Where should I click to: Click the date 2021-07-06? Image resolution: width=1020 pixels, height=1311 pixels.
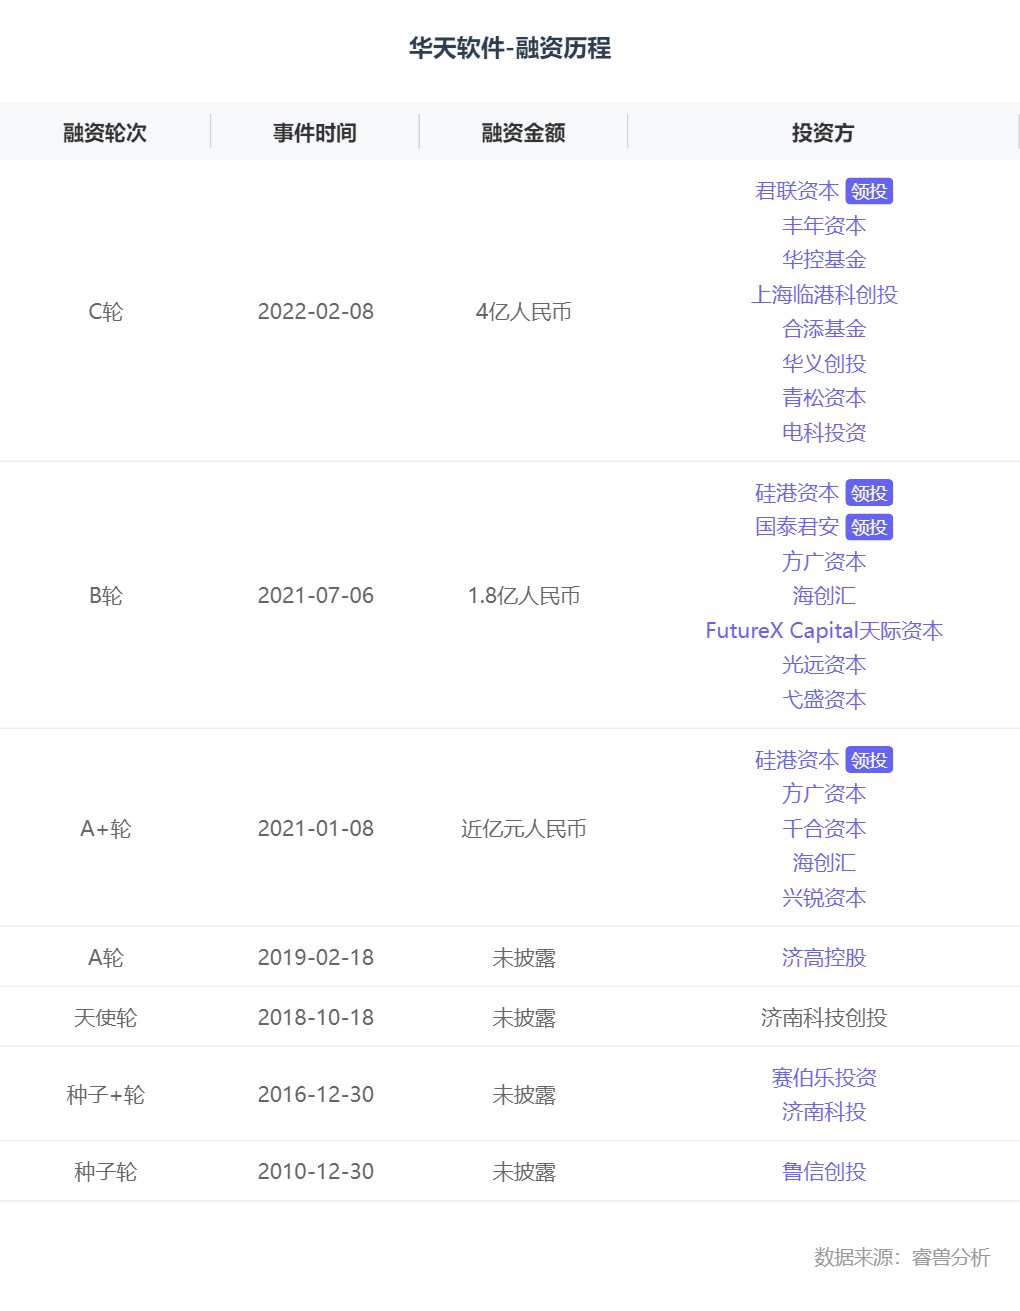tap(316, 596)
